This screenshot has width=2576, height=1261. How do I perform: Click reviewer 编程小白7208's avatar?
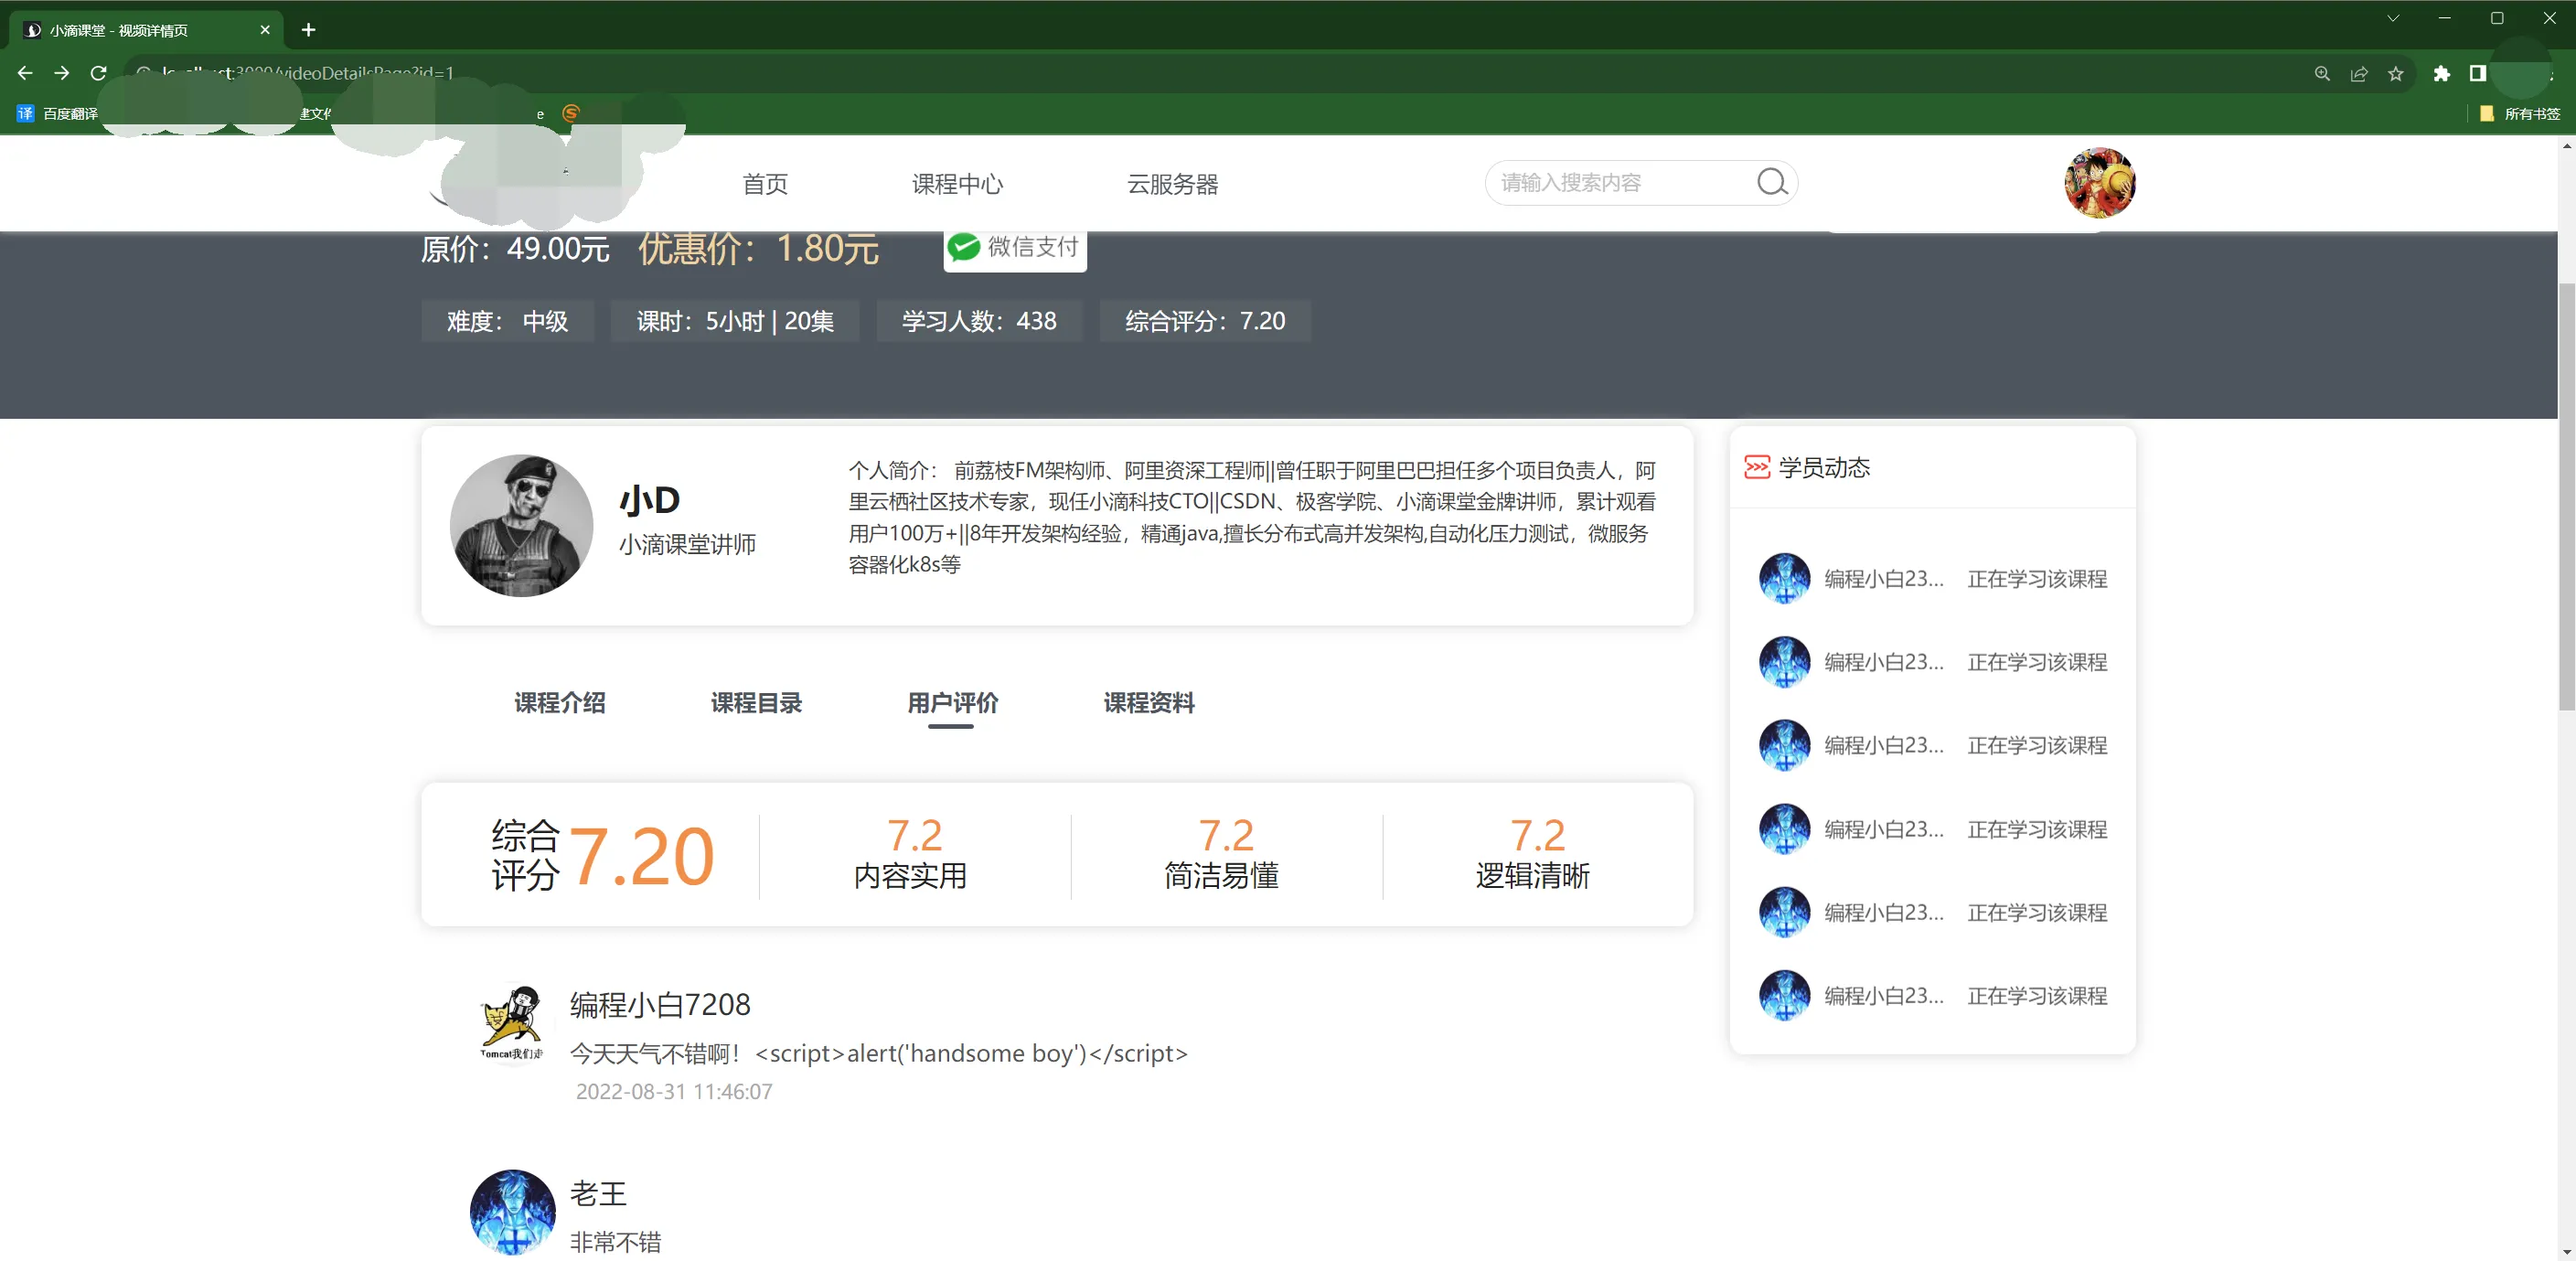[512, 1024]
